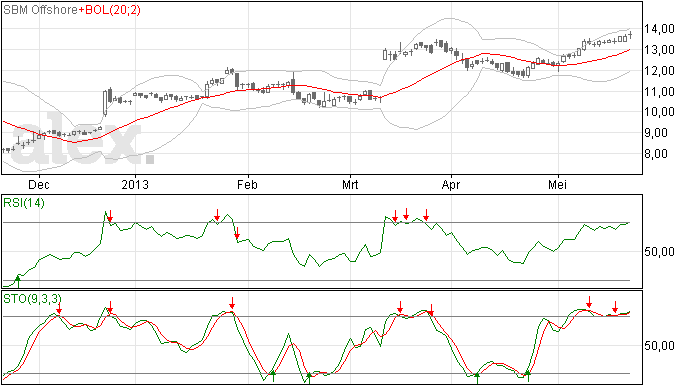690x387 pixels.
Task: Click the 50,00 level label in STO panel
Action: tap(659, 346)
